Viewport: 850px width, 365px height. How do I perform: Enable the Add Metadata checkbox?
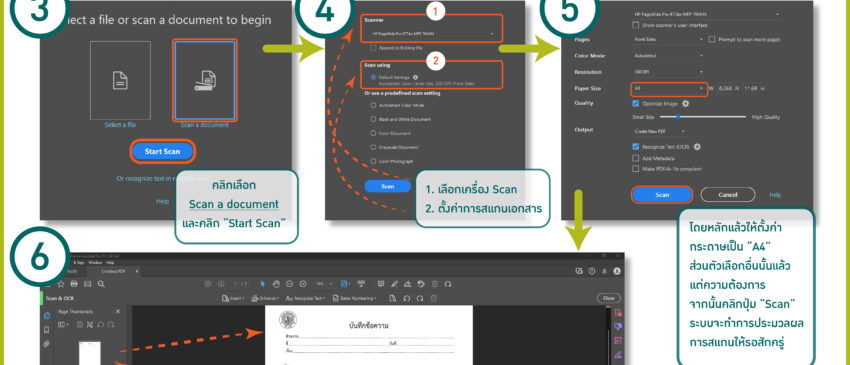tap(635, 158)
